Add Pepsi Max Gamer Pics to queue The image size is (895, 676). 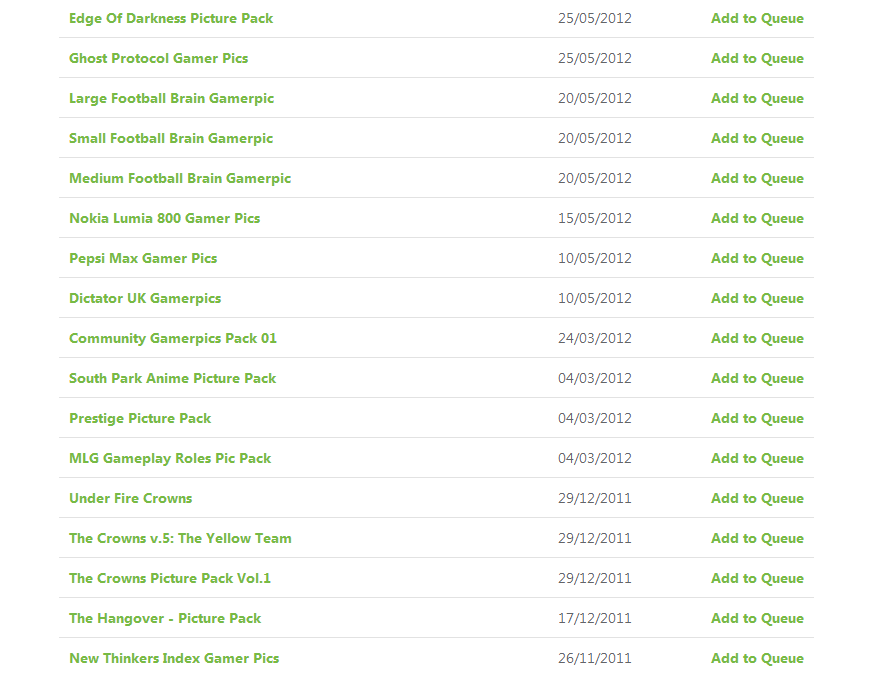[757, 258]
